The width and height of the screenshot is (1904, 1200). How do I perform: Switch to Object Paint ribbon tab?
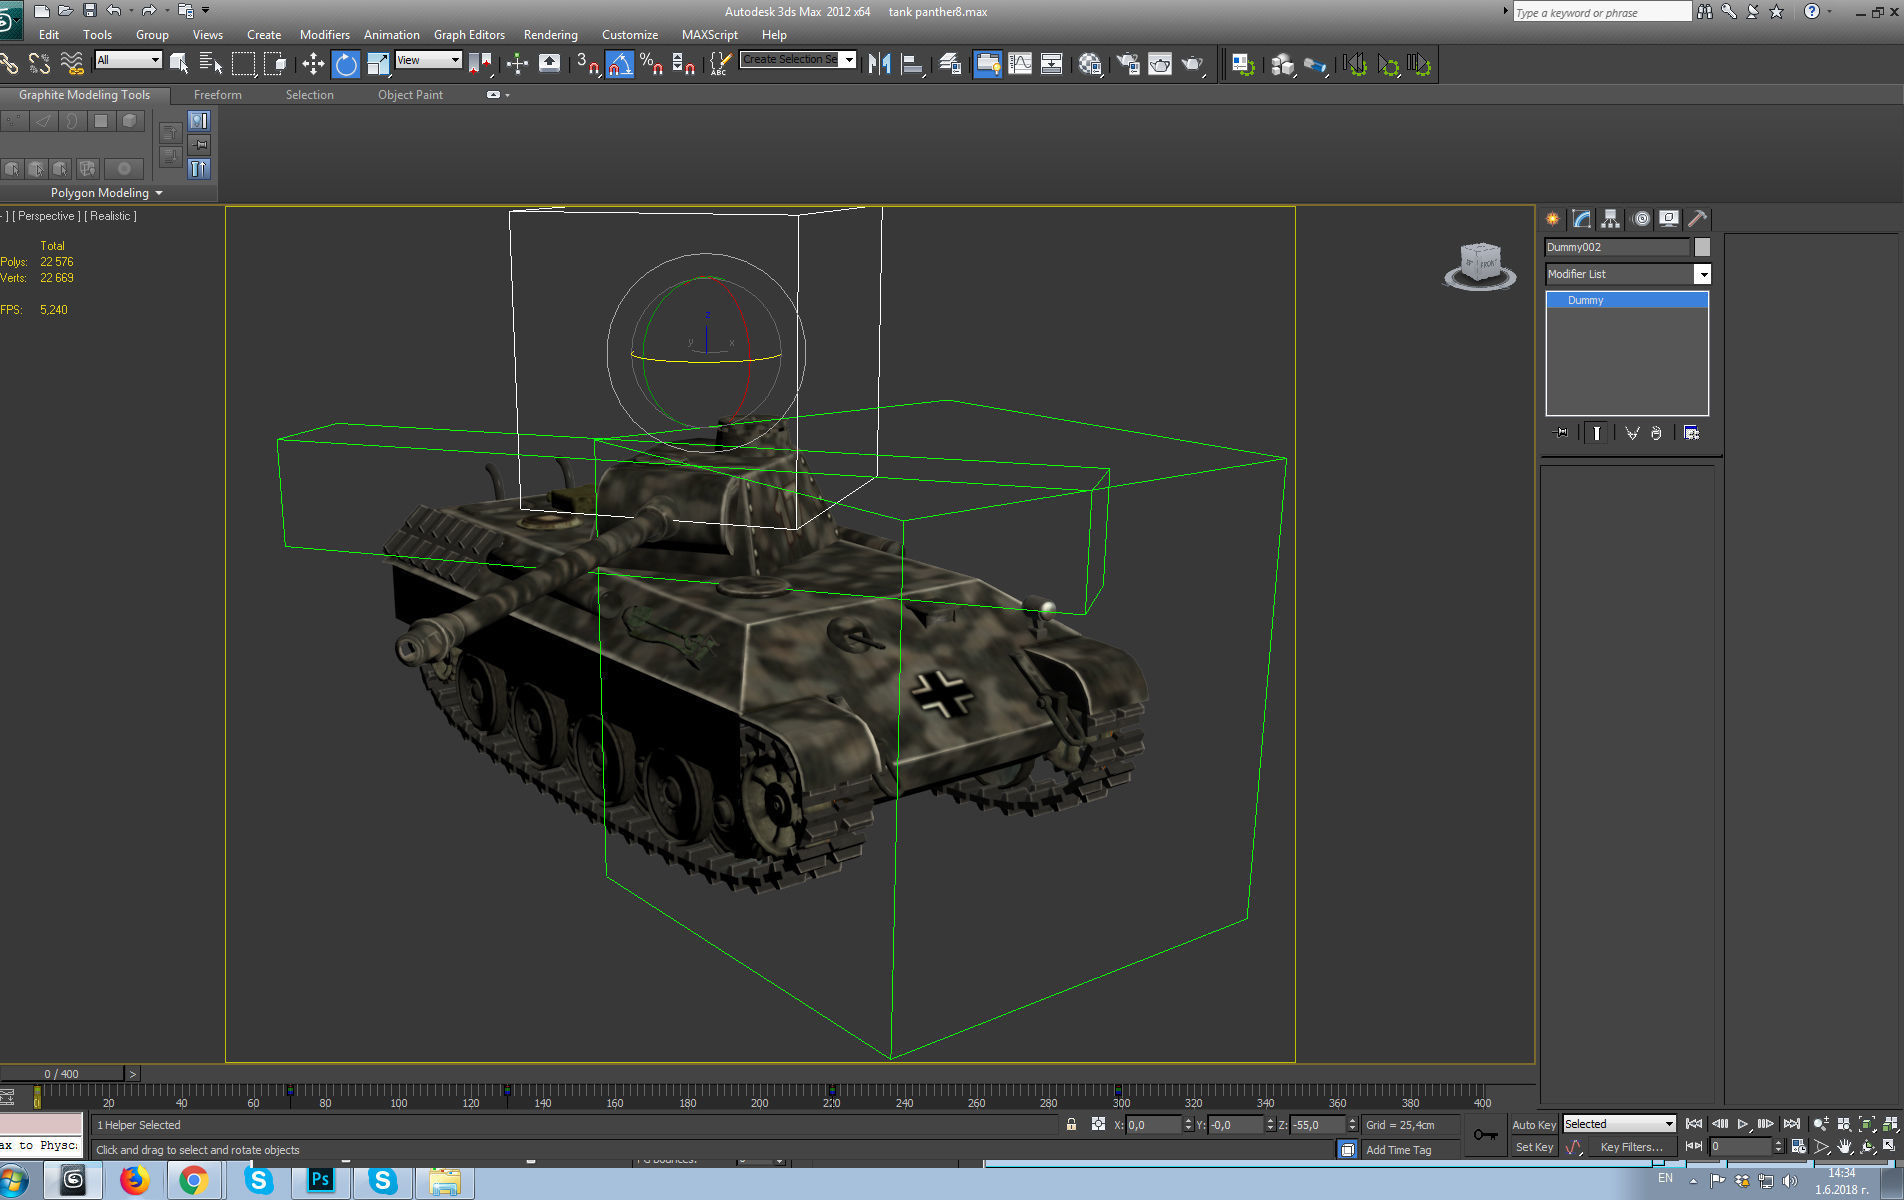click(x=410, y=95)
